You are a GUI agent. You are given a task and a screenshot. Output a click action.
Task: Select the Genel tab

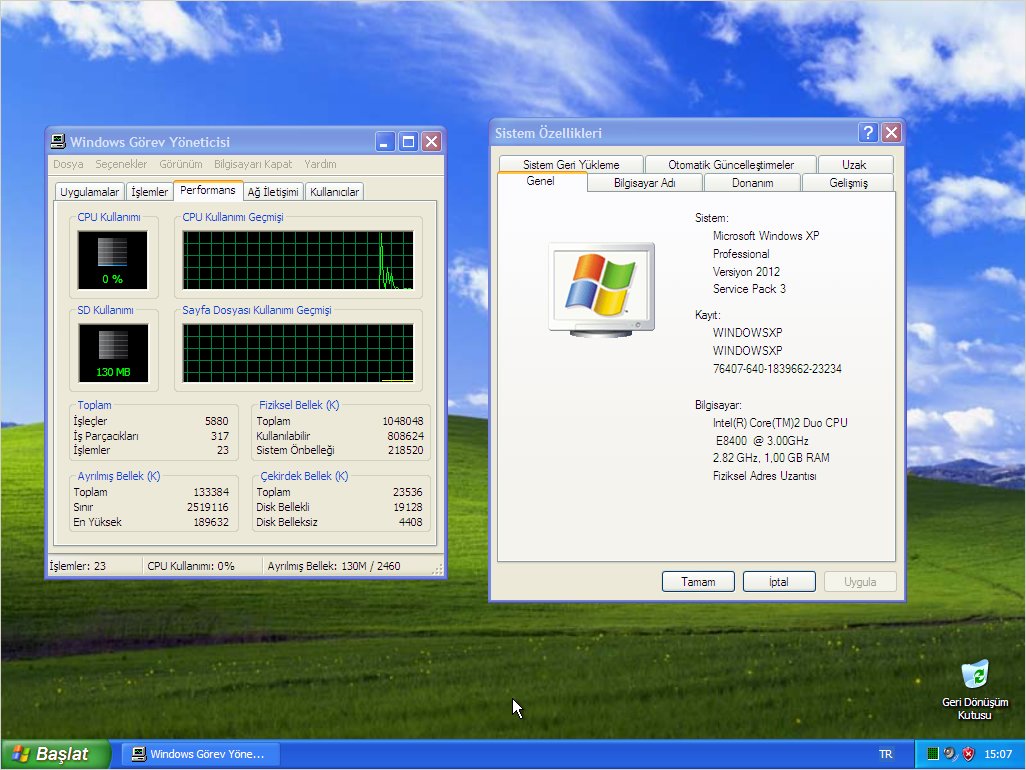tap(540, 181)
